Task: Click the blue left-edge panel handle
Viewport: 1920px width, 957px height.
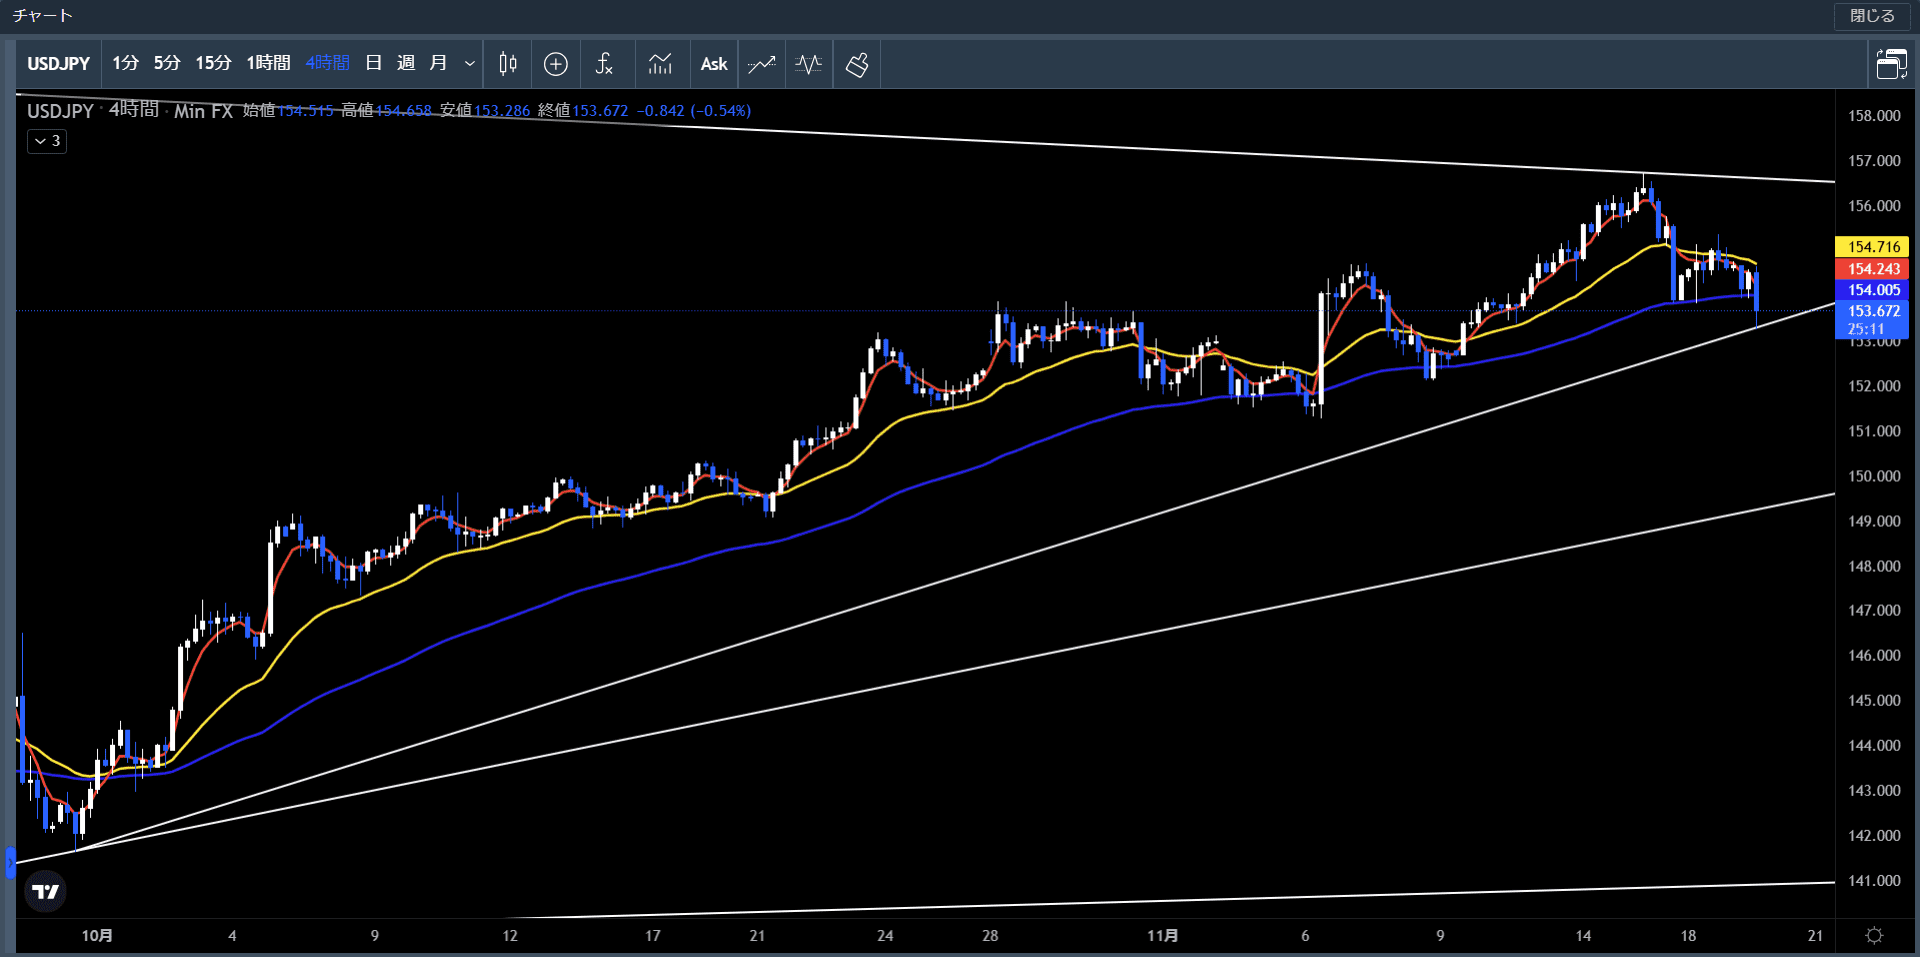Action: coord(10,862)
